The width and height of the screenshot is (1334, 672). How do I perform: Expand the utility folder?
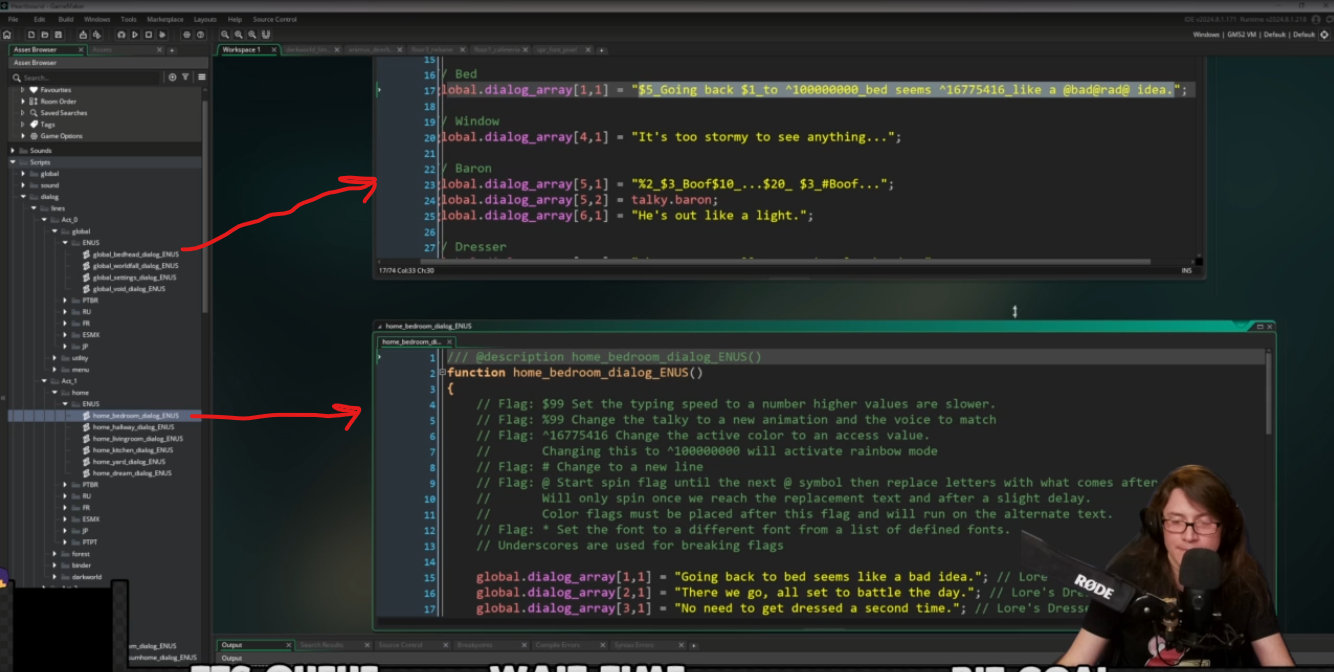coord(55,358)
